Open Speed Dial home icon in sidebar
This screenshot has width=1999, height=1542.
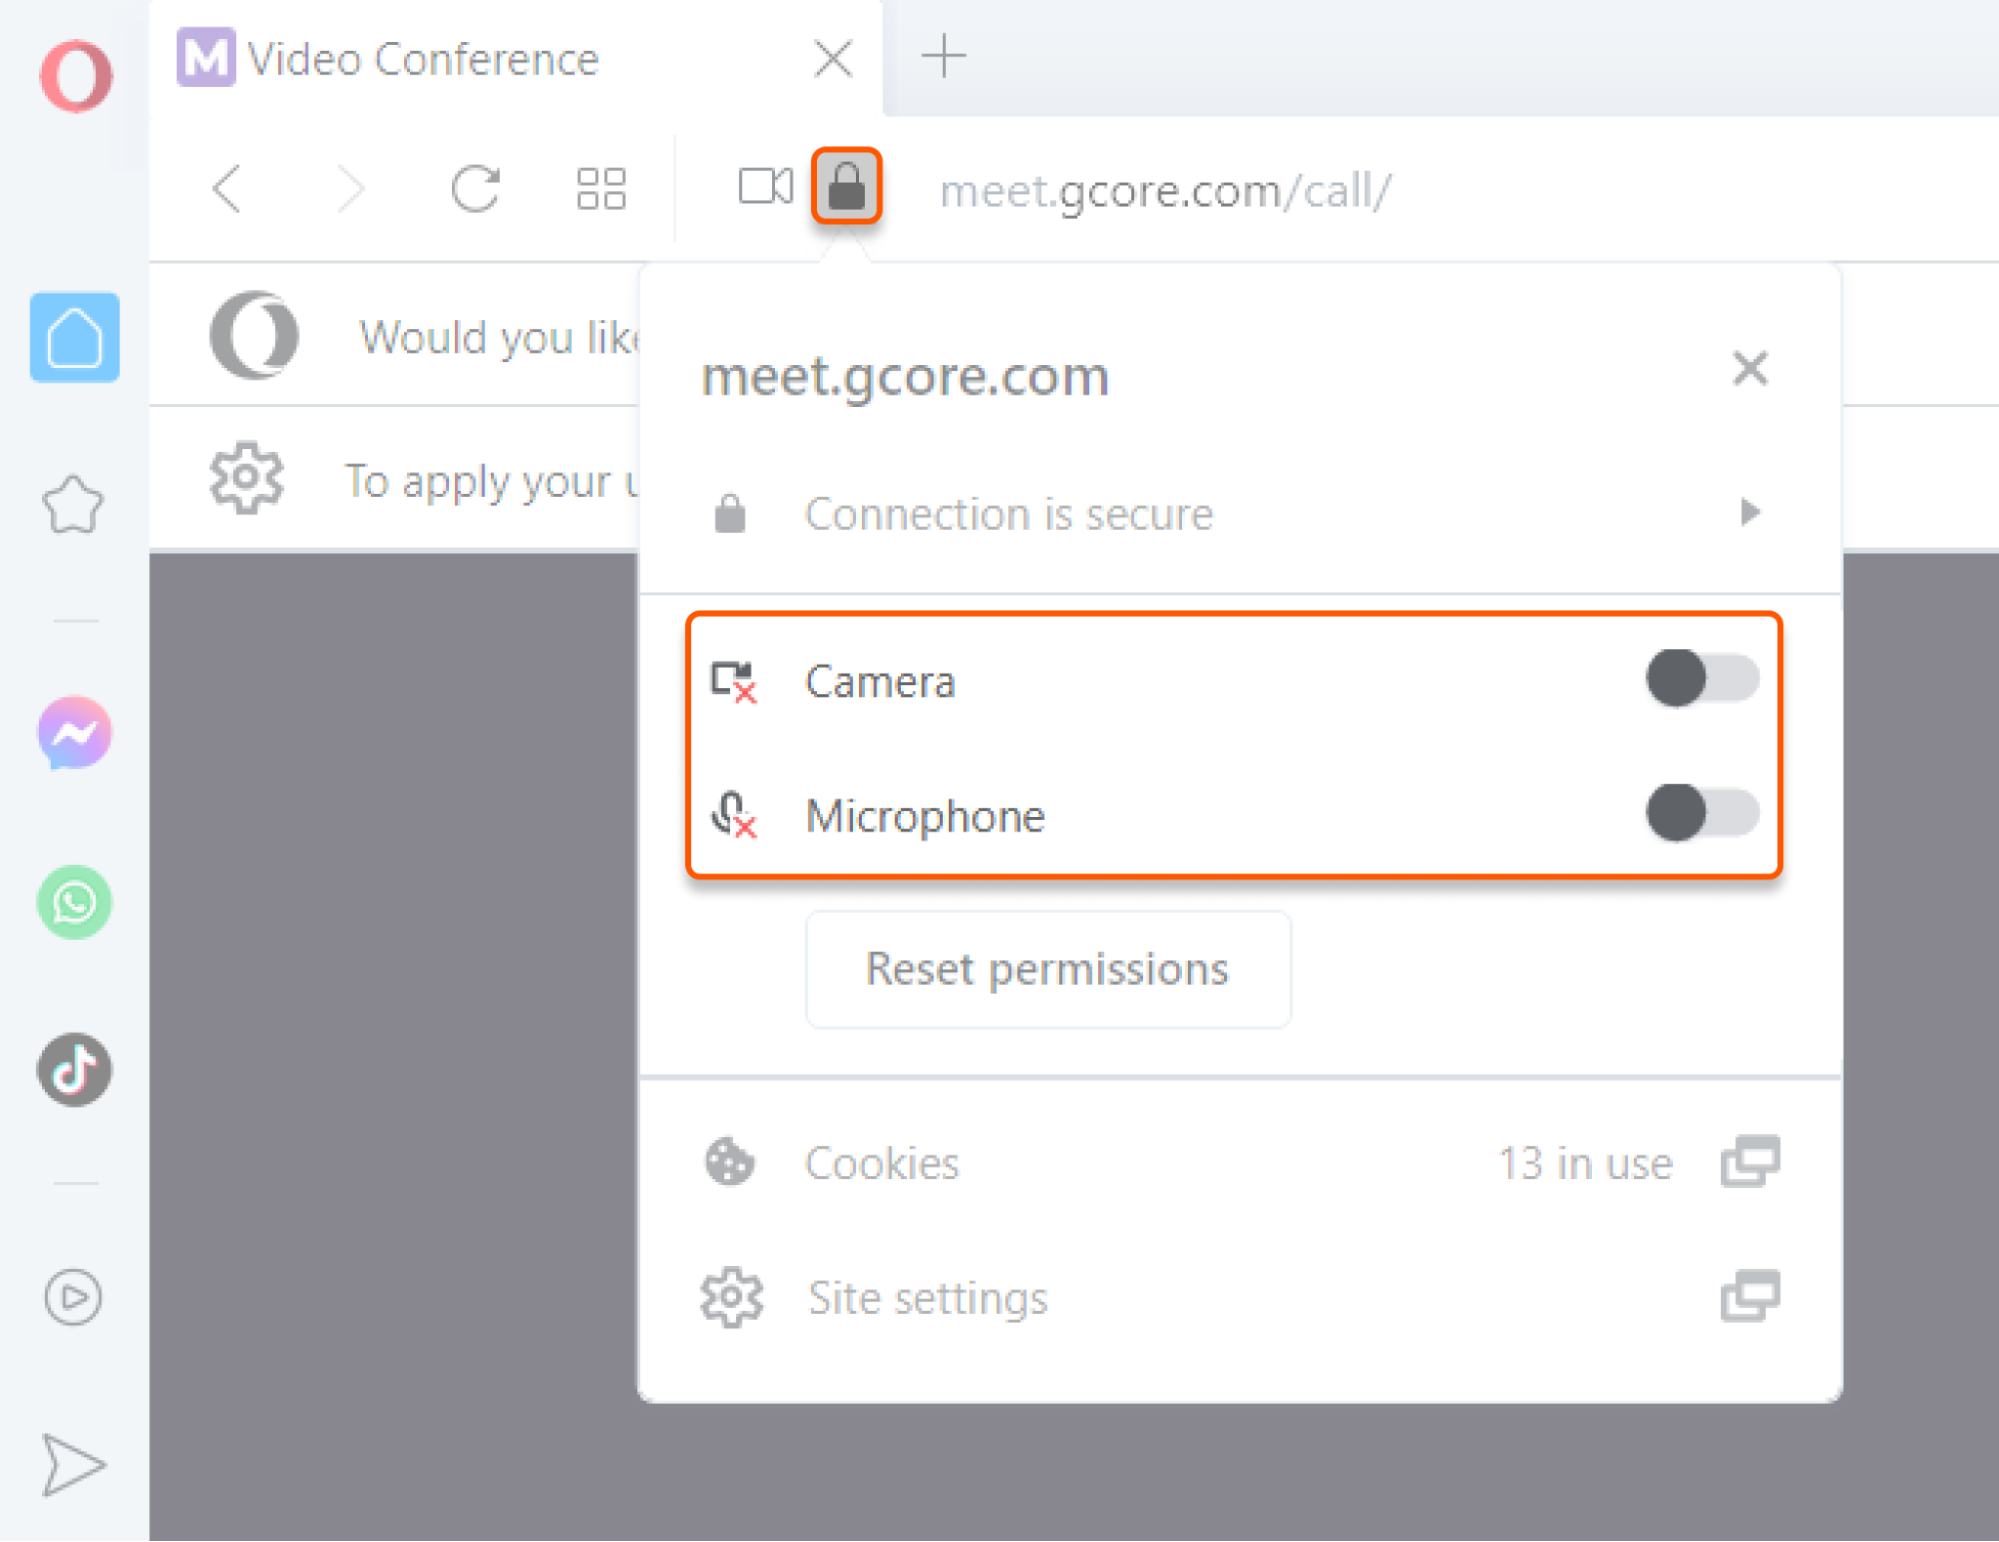click(x=74, y=338)
